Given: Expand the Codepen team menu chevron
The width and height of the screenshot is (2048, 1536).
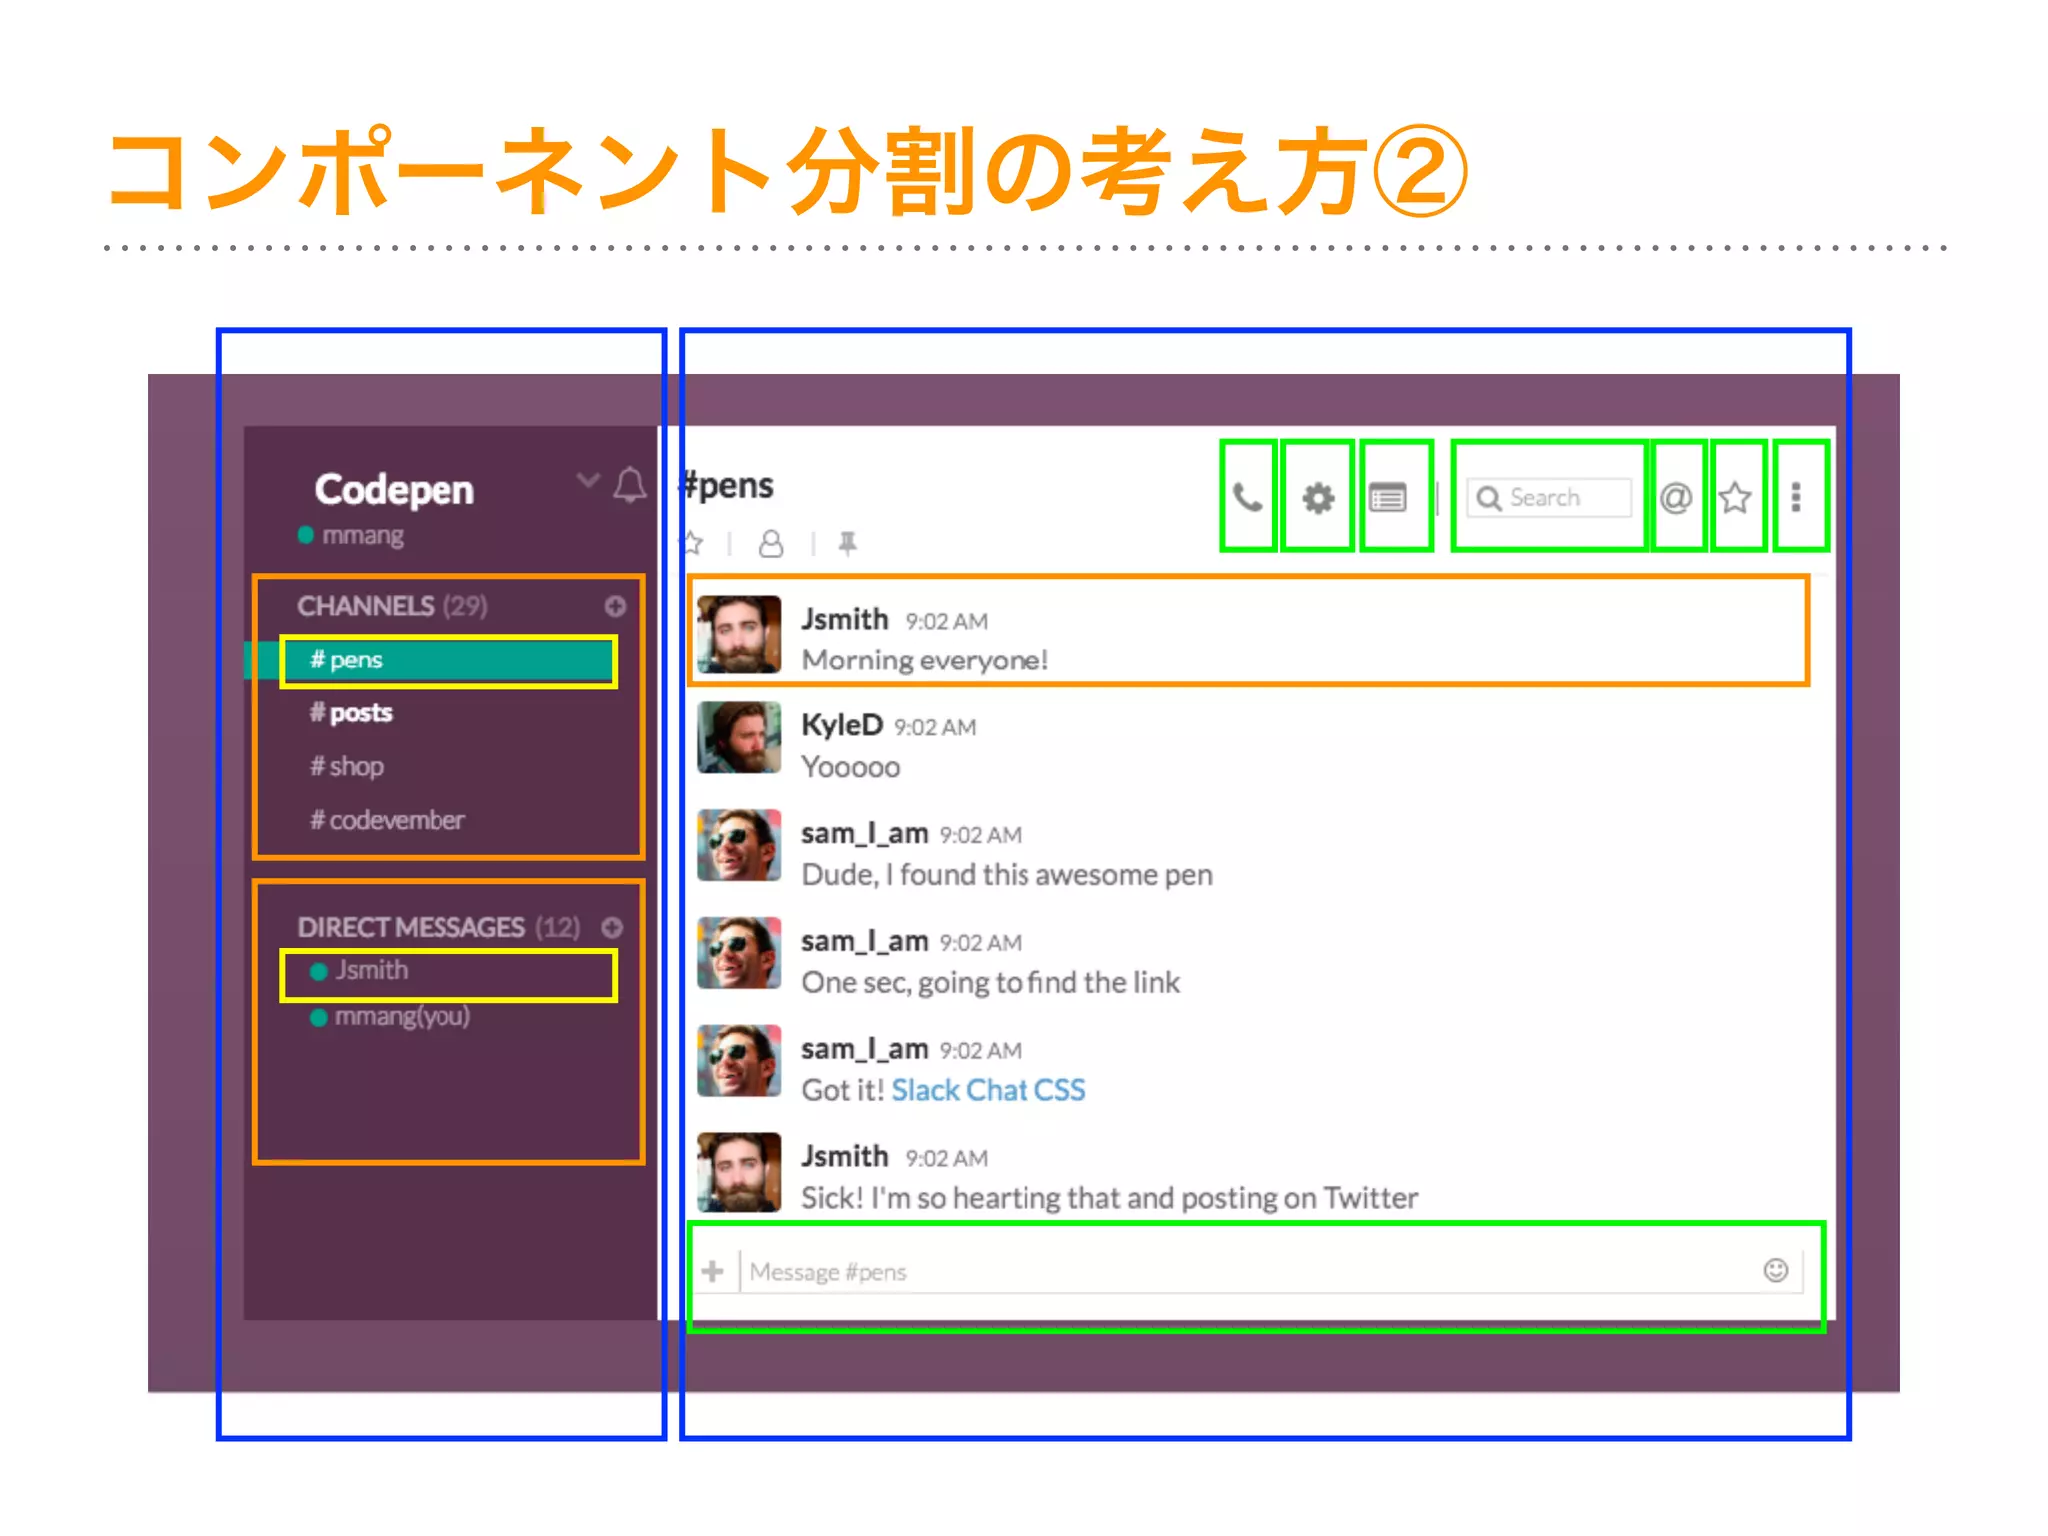Looking at the screenshot, I should (588, 481).
